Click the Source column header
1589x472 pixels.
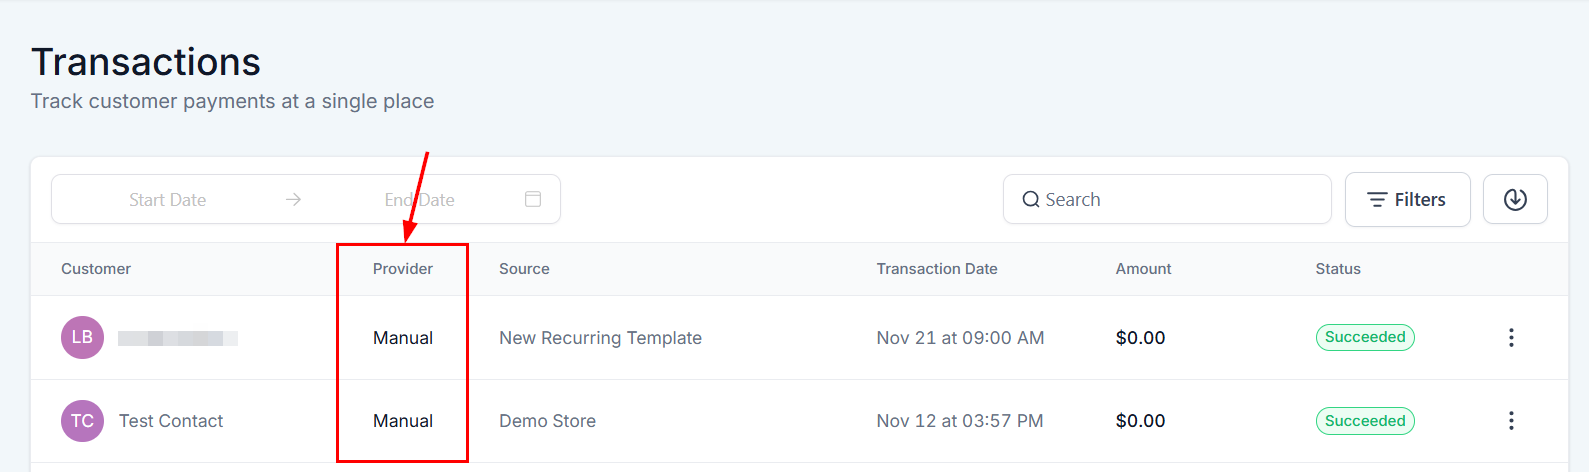[524, 269]
